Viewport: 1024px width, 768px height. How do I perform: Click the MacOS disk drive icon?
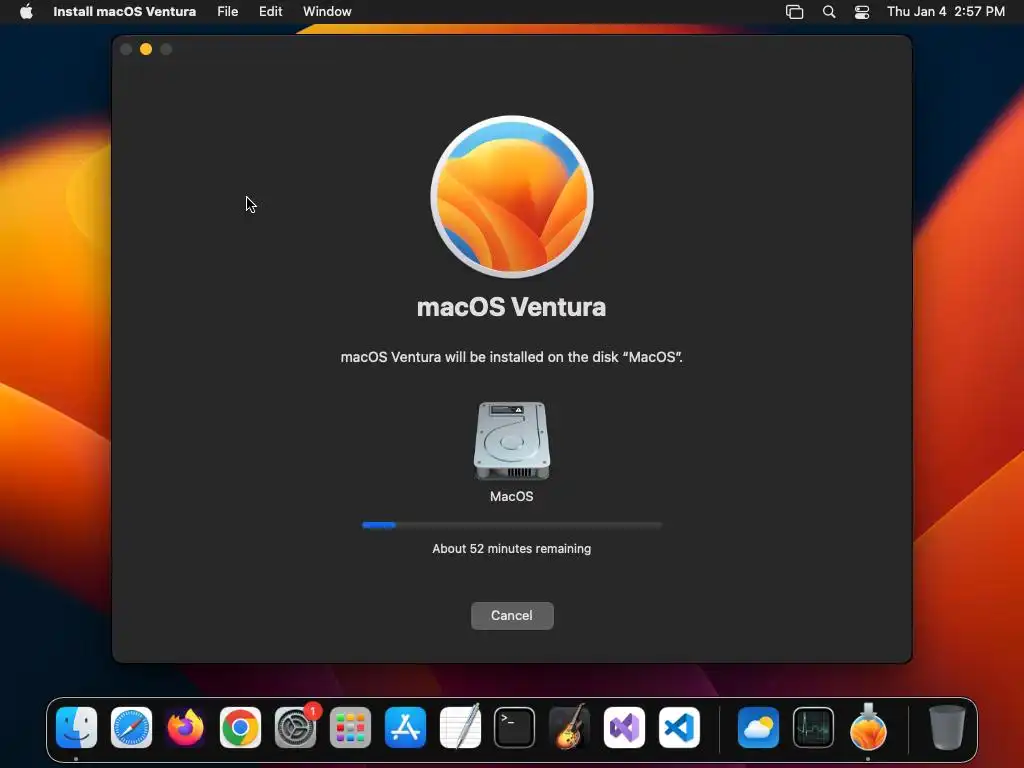[x=511, y=441]
